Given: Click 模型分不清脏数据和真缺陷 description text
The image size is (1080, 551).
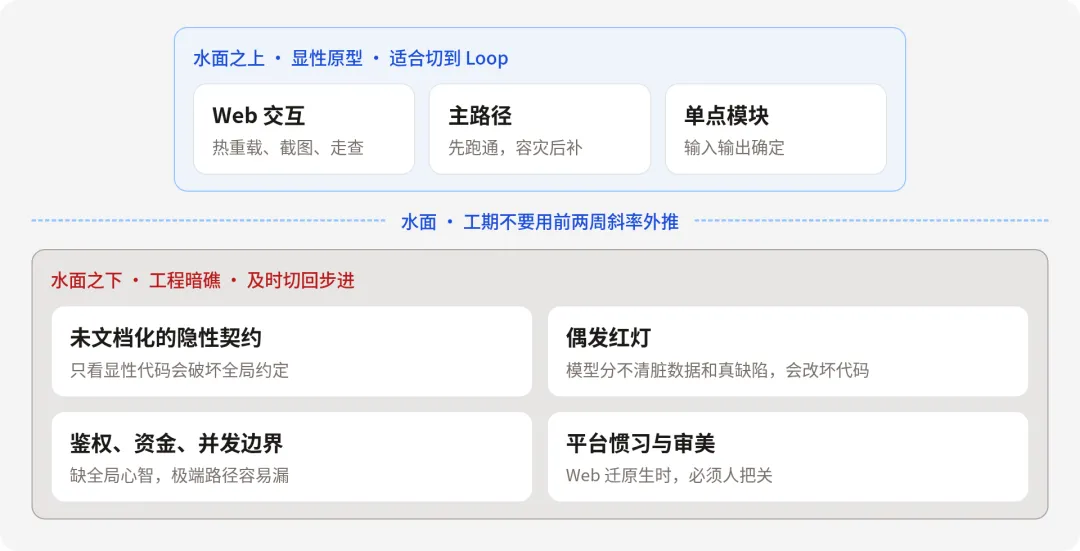Looking at the screenshot, I should click(667, 370).
